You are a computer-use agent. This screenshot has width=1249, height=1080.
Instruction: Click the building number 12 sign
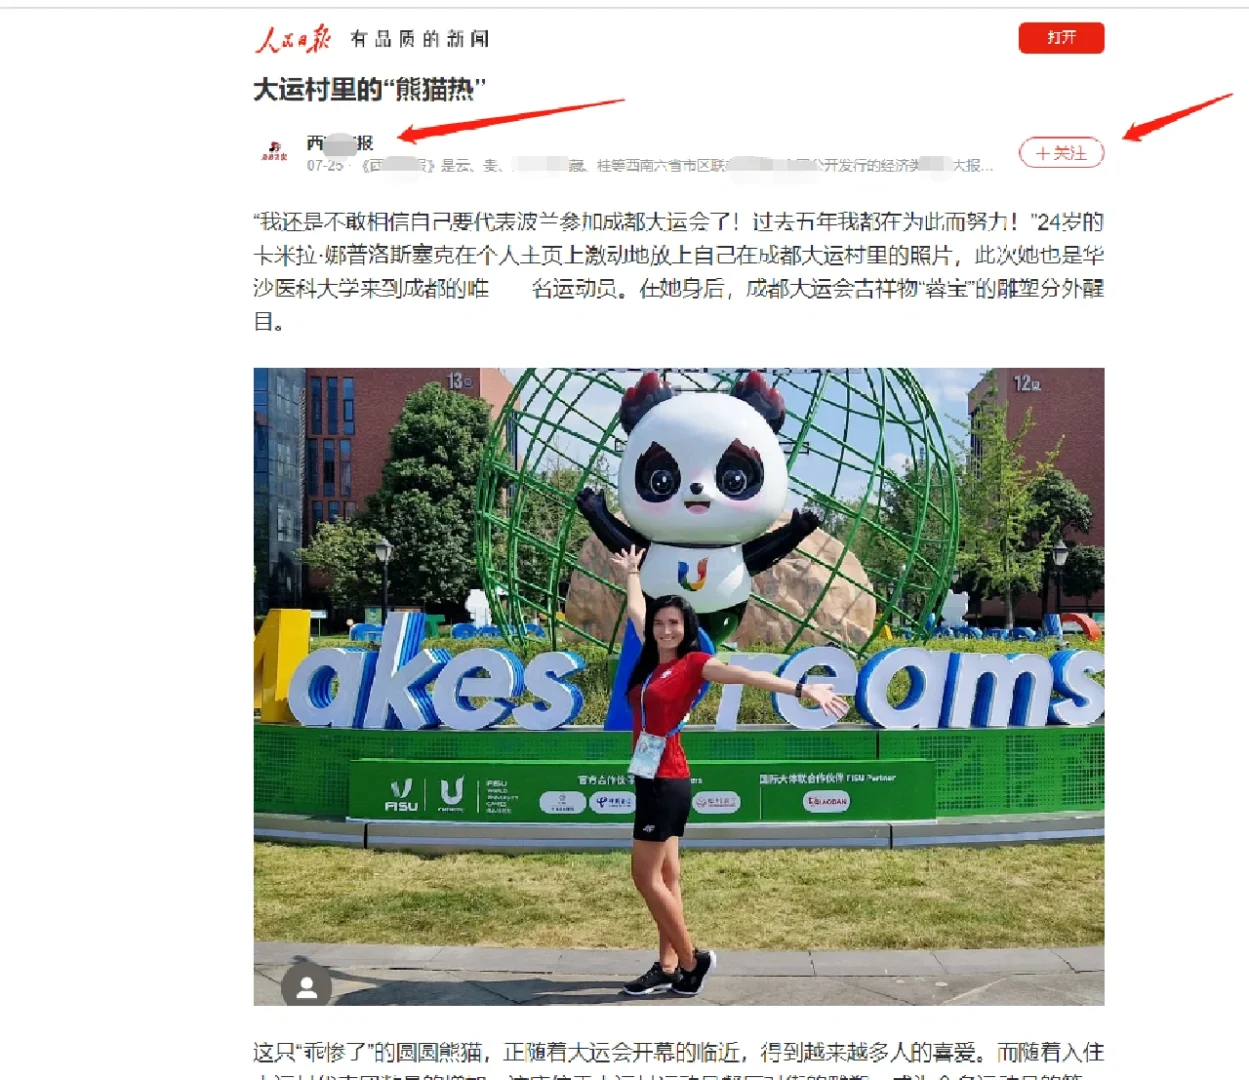point(1027,383)
